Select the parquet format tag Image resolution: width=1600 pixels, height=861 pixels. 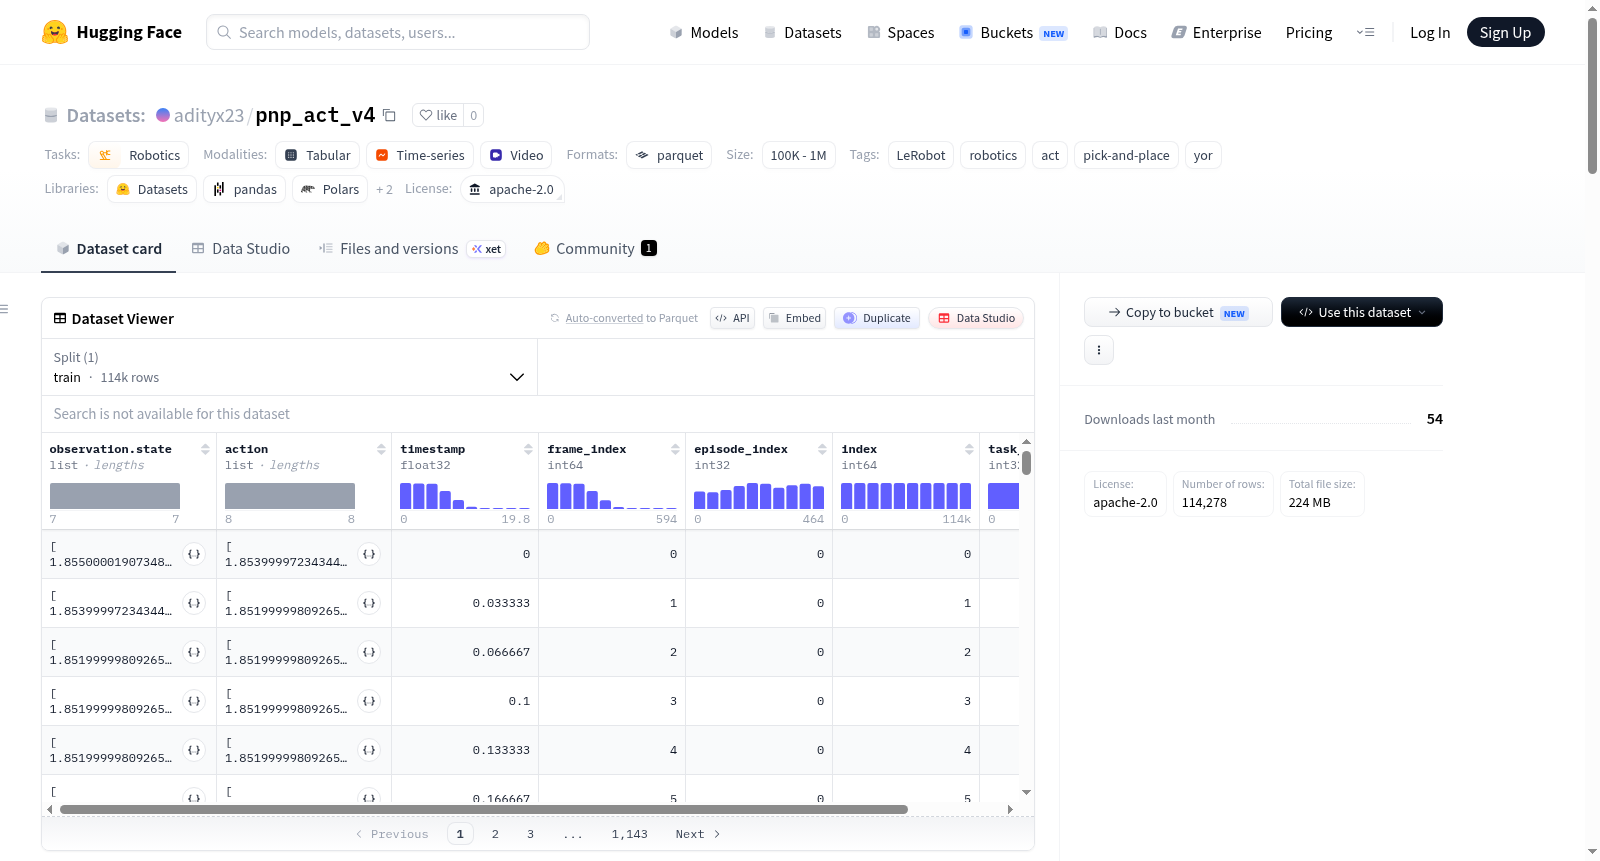pyautogui.click(x=670, y=155)
